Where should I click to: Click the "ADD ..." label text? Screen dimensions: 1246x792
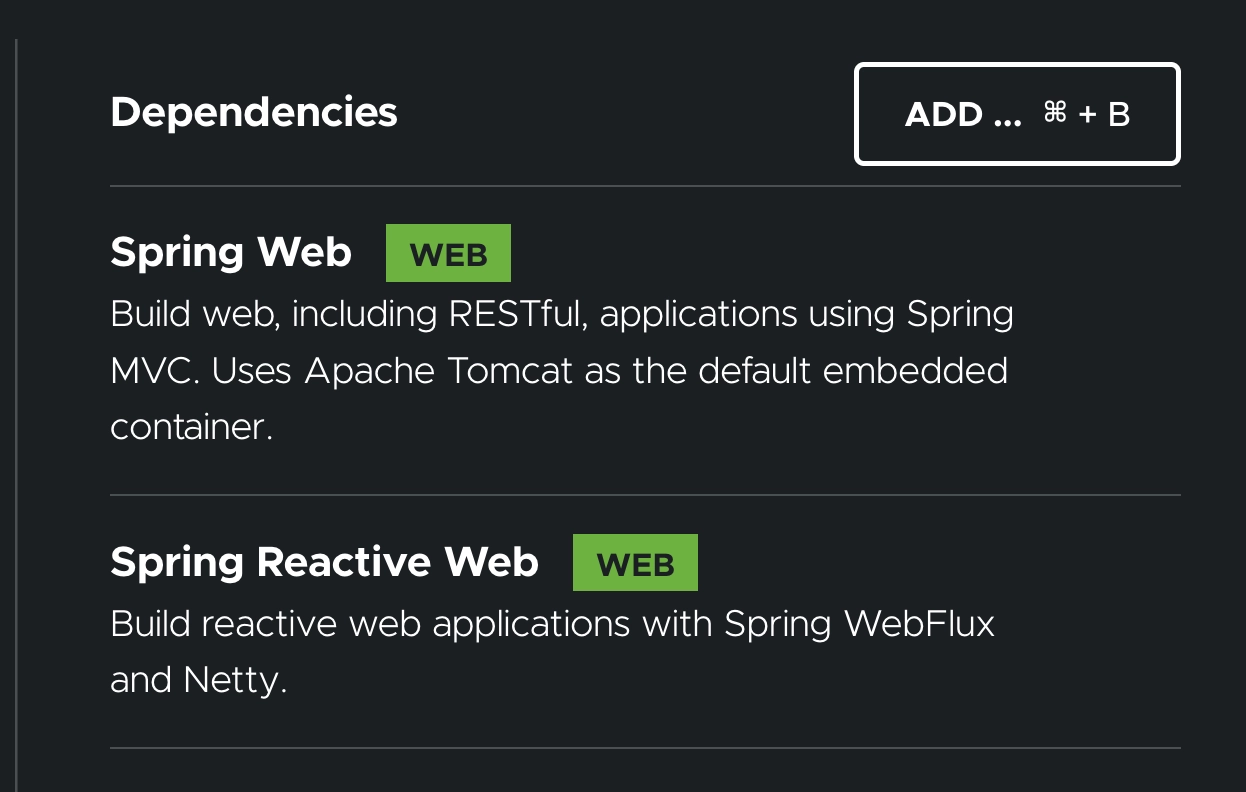(x=962, y=115)
